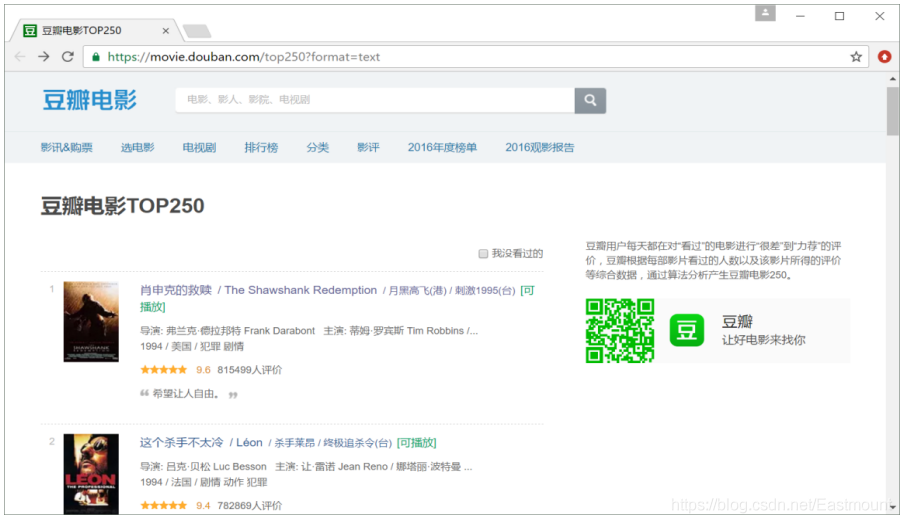Click the 豆瓣电影TOP250 page heading
This screenshot has height=523, width=902.
(x=123, y=206)
